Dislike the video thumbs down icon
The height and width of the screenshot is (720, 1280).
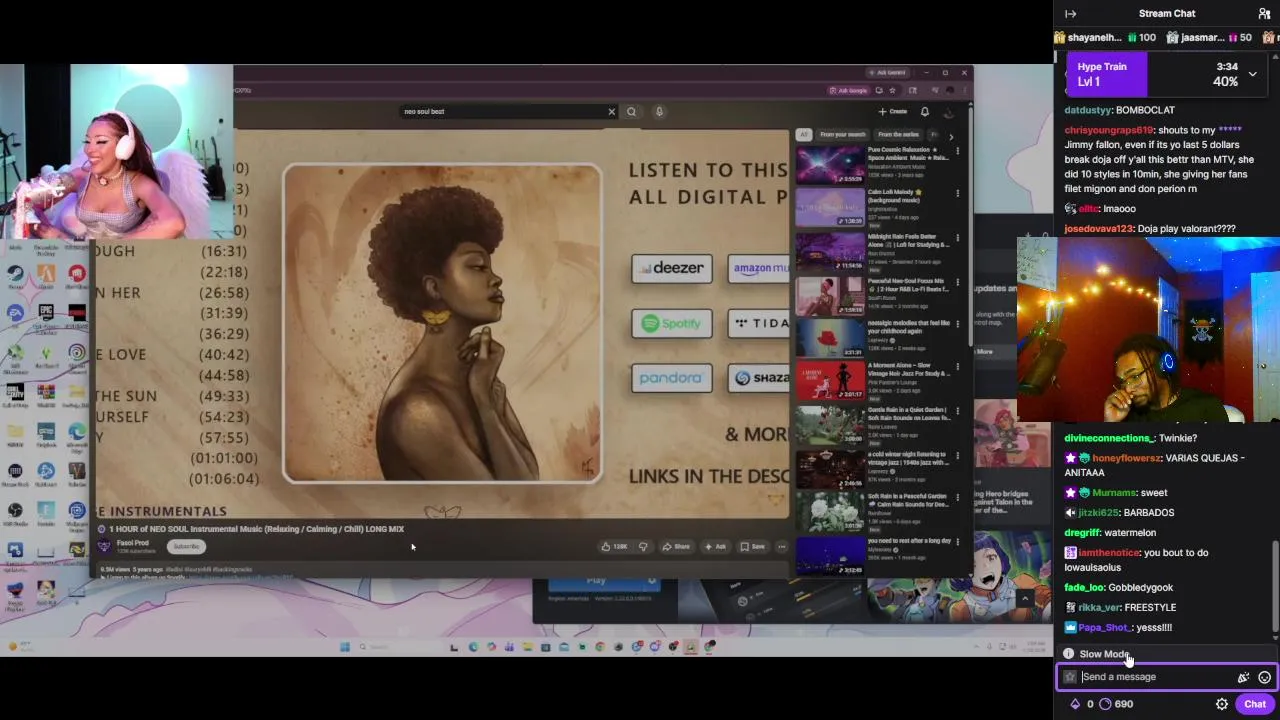[643, 547]
